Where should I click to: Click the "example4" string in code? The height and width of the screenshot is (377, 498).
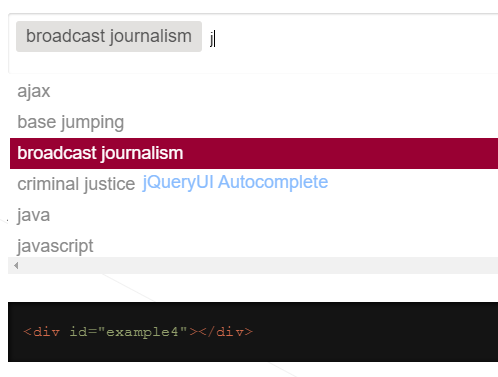[x=143, y=332]
